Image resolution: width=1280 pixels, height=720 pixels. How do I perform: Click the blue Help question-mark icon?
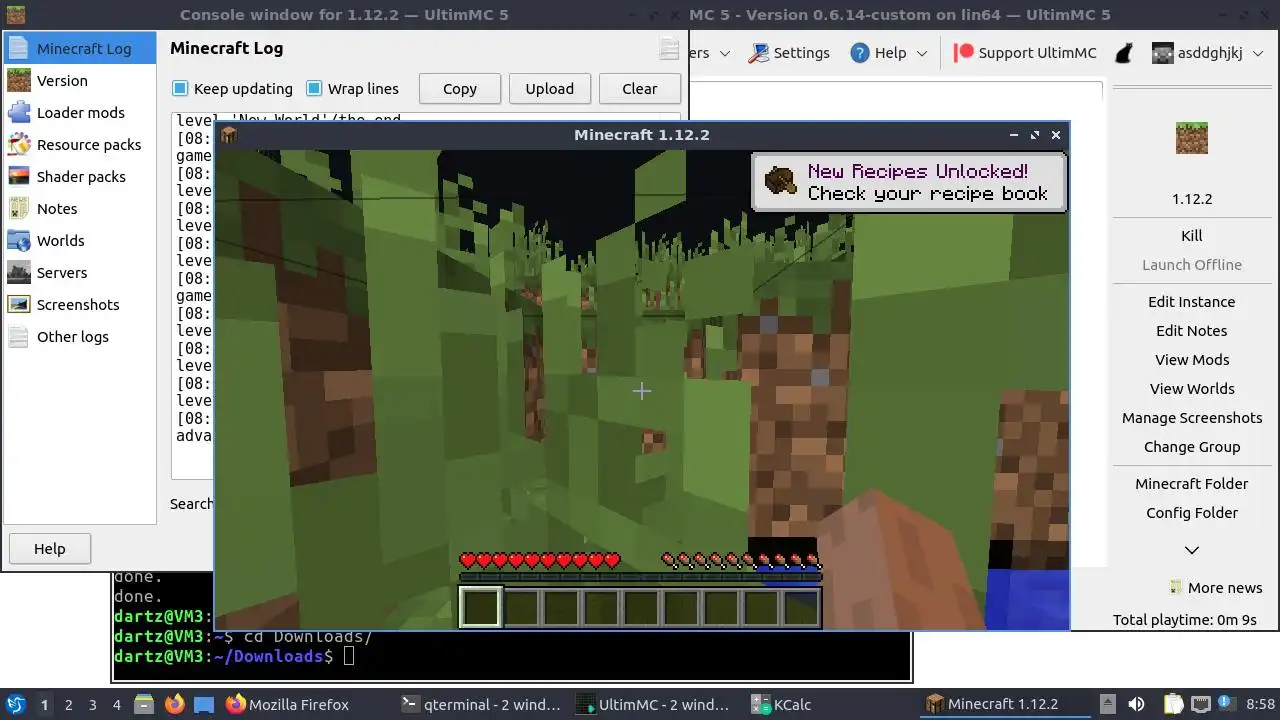(x=860, y=53)
